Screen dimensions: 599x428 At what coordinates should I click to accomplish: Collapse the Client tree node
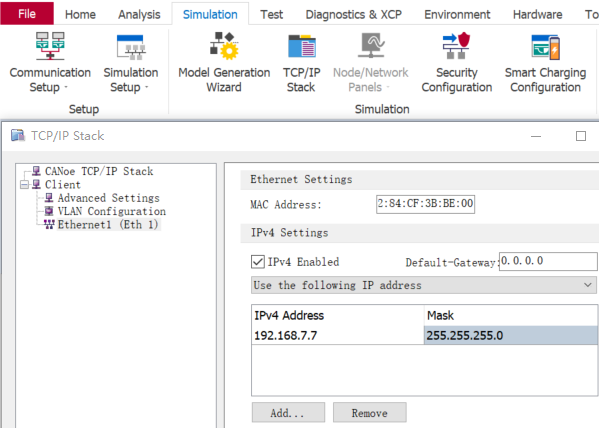pyautogui.click(x=24, y=185)
